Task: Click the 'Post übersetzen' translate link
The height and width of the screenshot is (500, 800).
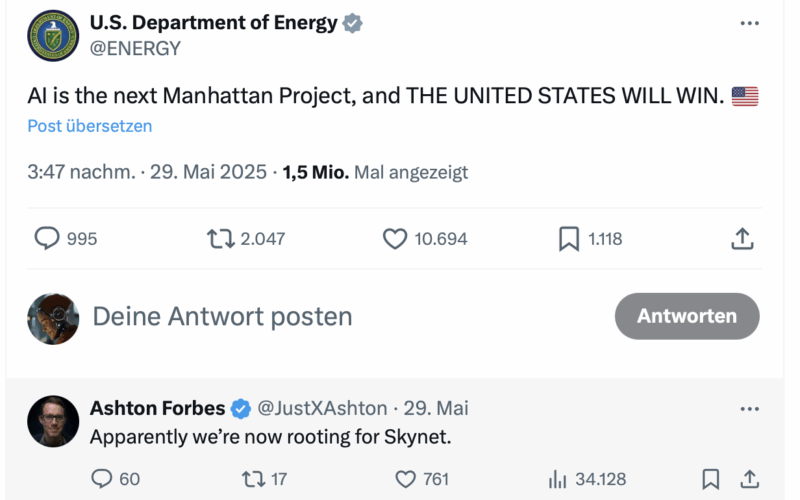Action: [x=90, y=126]
